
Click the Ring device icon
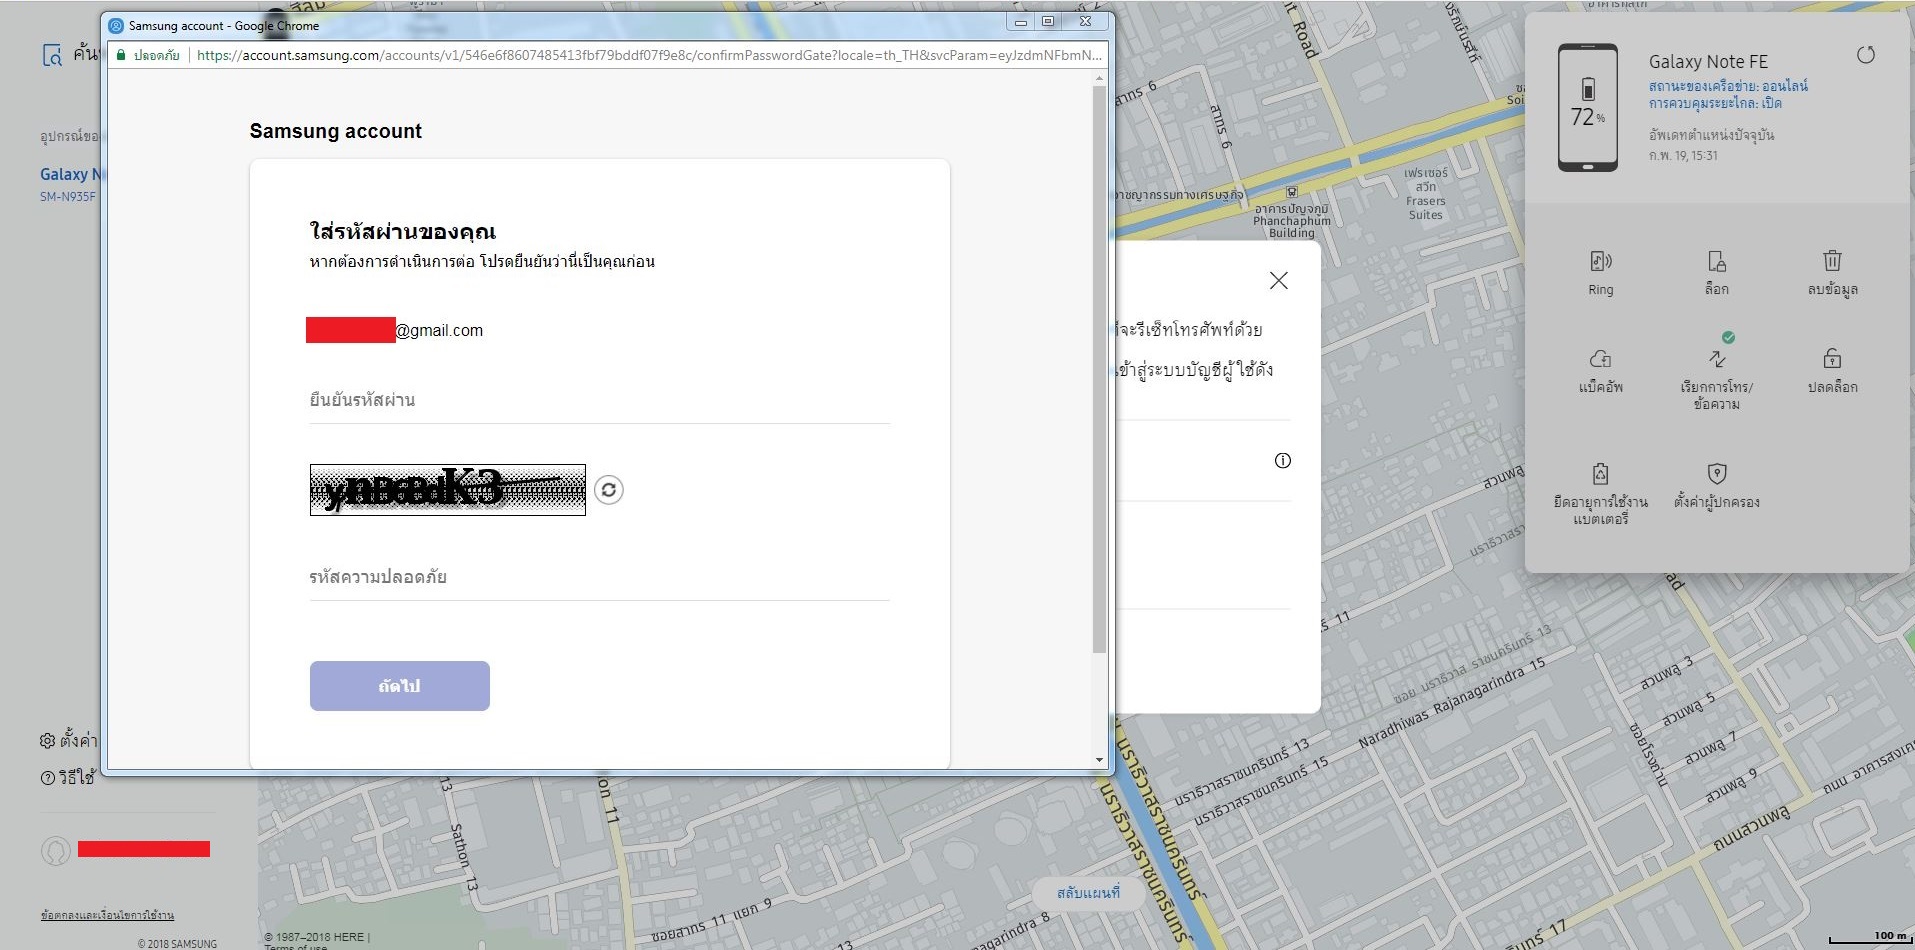tap(1600, 262)
